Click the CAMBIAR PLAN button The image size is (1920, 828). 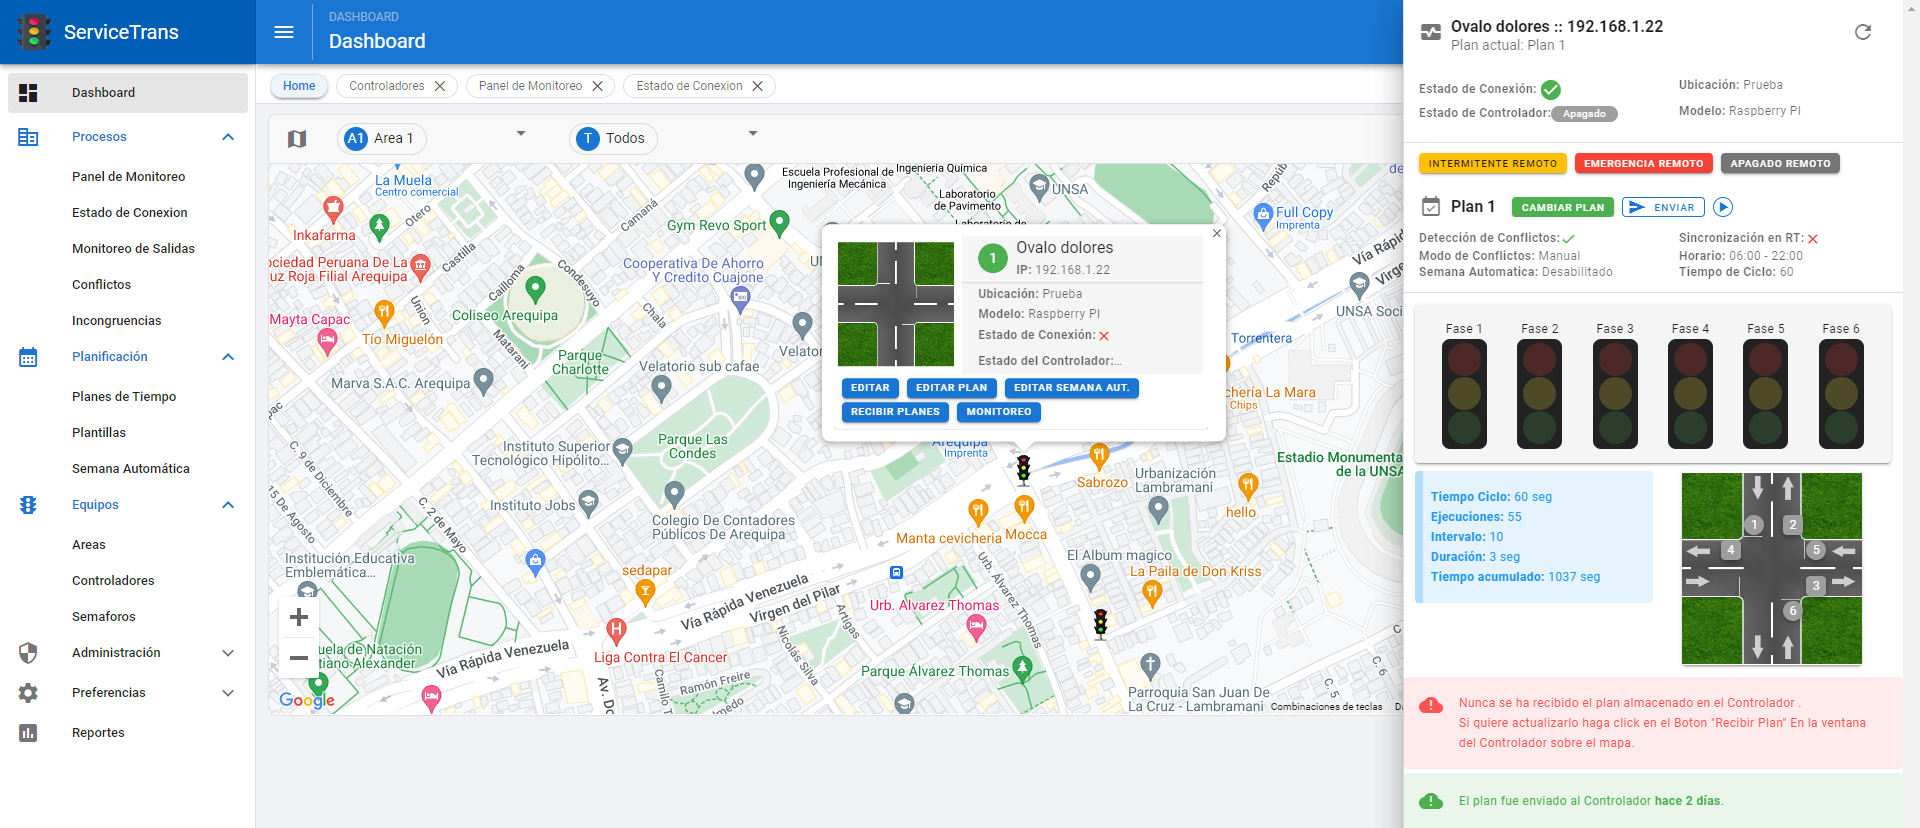[1562, 207]
